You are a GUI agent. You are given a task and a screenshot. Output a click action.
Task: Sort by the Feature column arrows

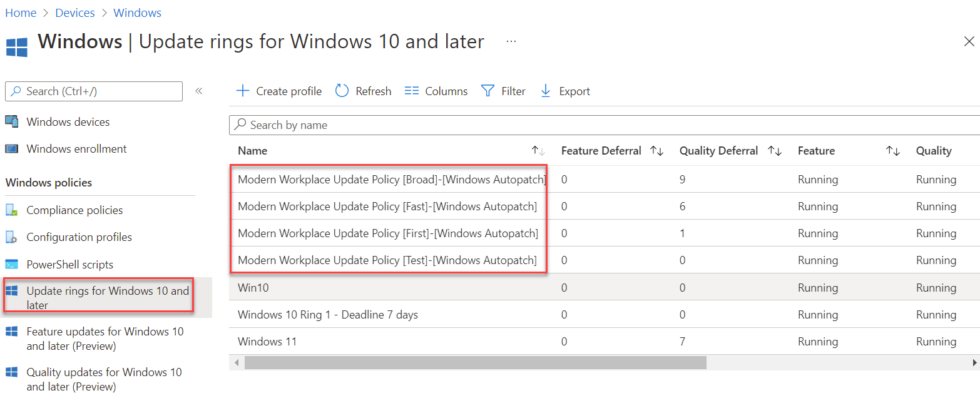[x=892, y=151]
